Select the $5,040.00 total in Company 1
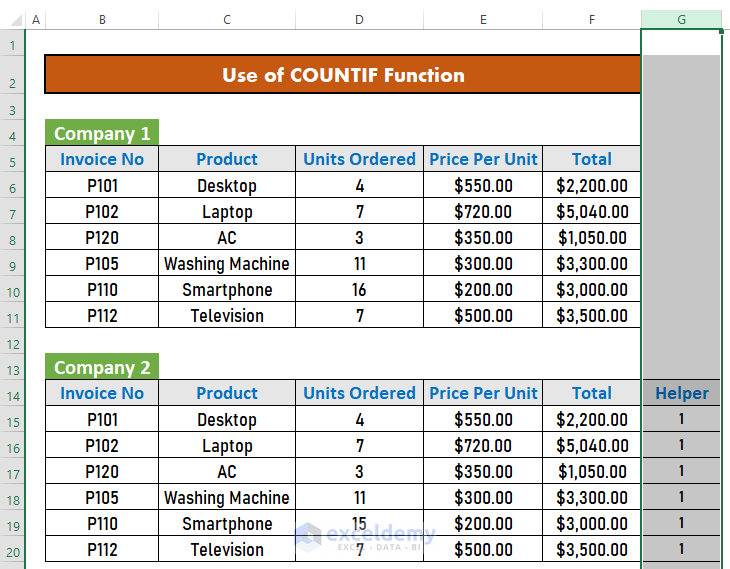Image resolution: width=730 pixels, height=569 pixels. pos(591,212)
